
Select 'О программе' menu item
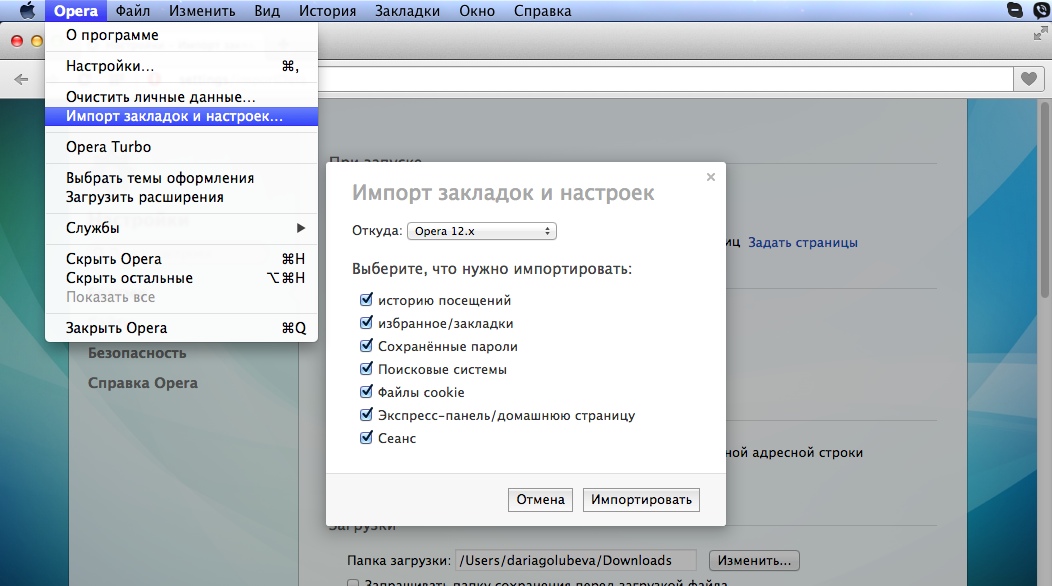[x=181, y=35]
